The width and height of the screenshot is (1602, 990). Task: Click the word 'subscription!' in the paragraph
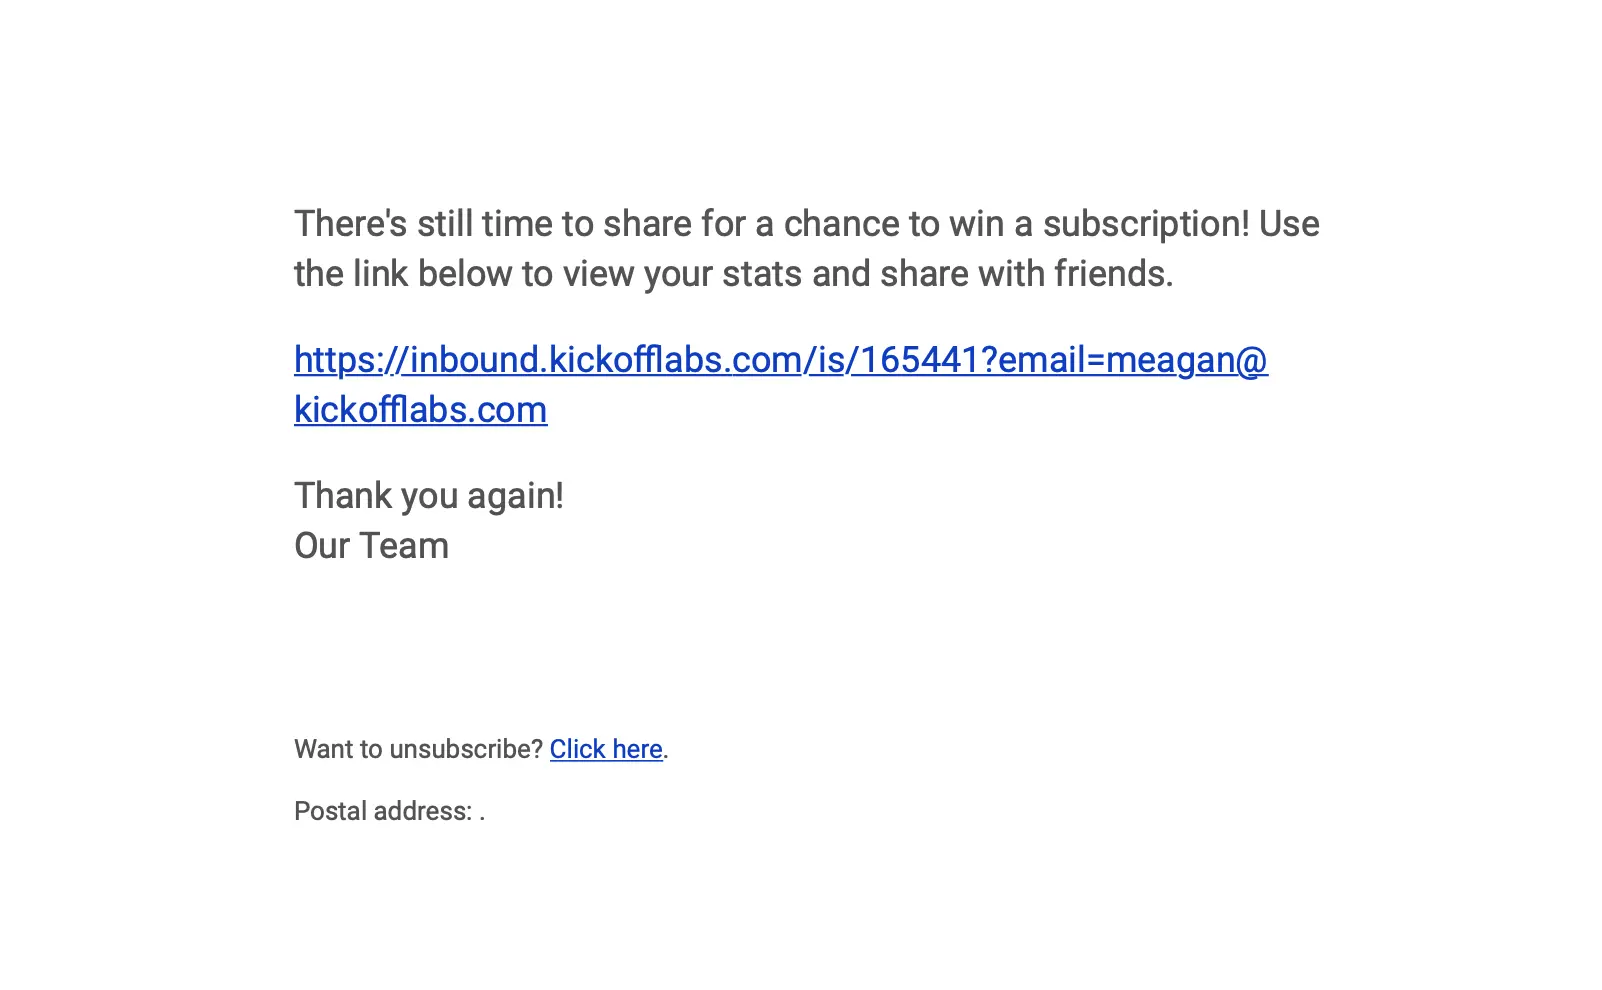pyautogui.click(x=1146, y=224)
